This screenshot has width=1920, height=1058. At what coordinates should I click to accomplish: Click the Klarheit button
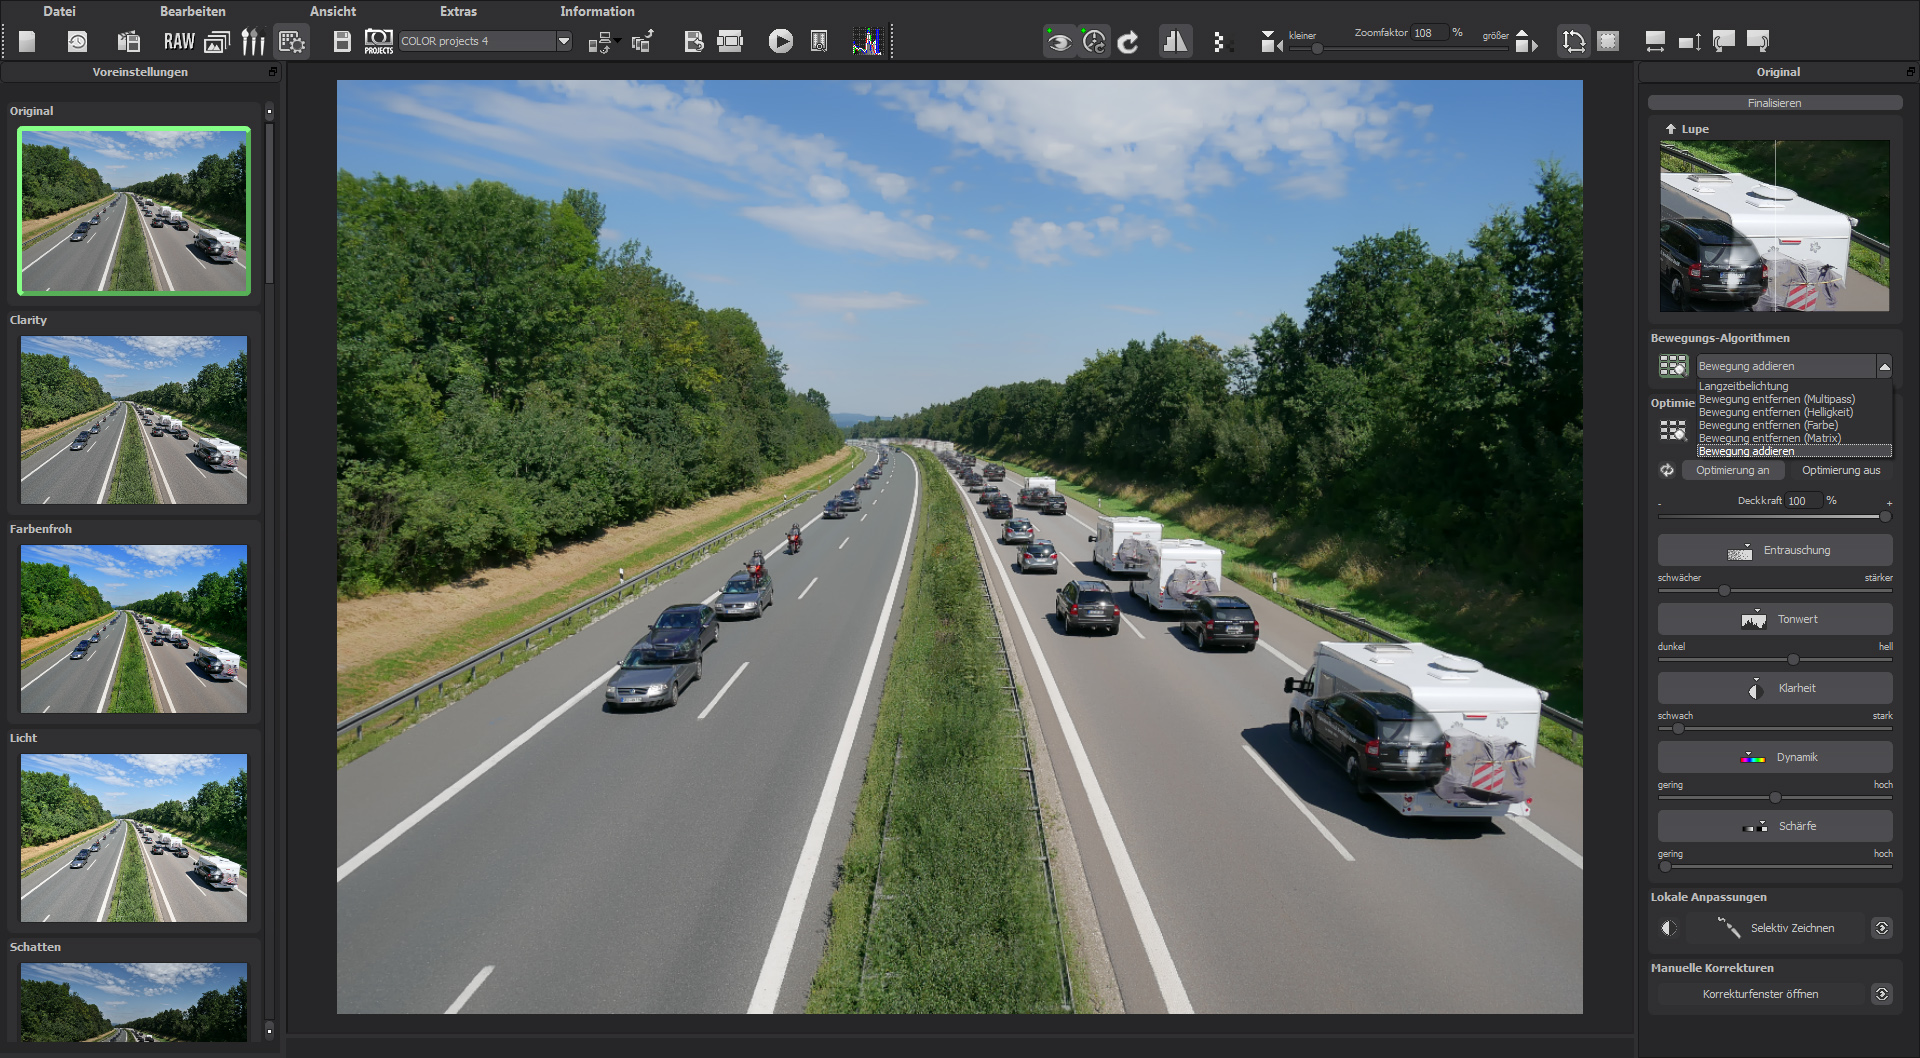1775,688
